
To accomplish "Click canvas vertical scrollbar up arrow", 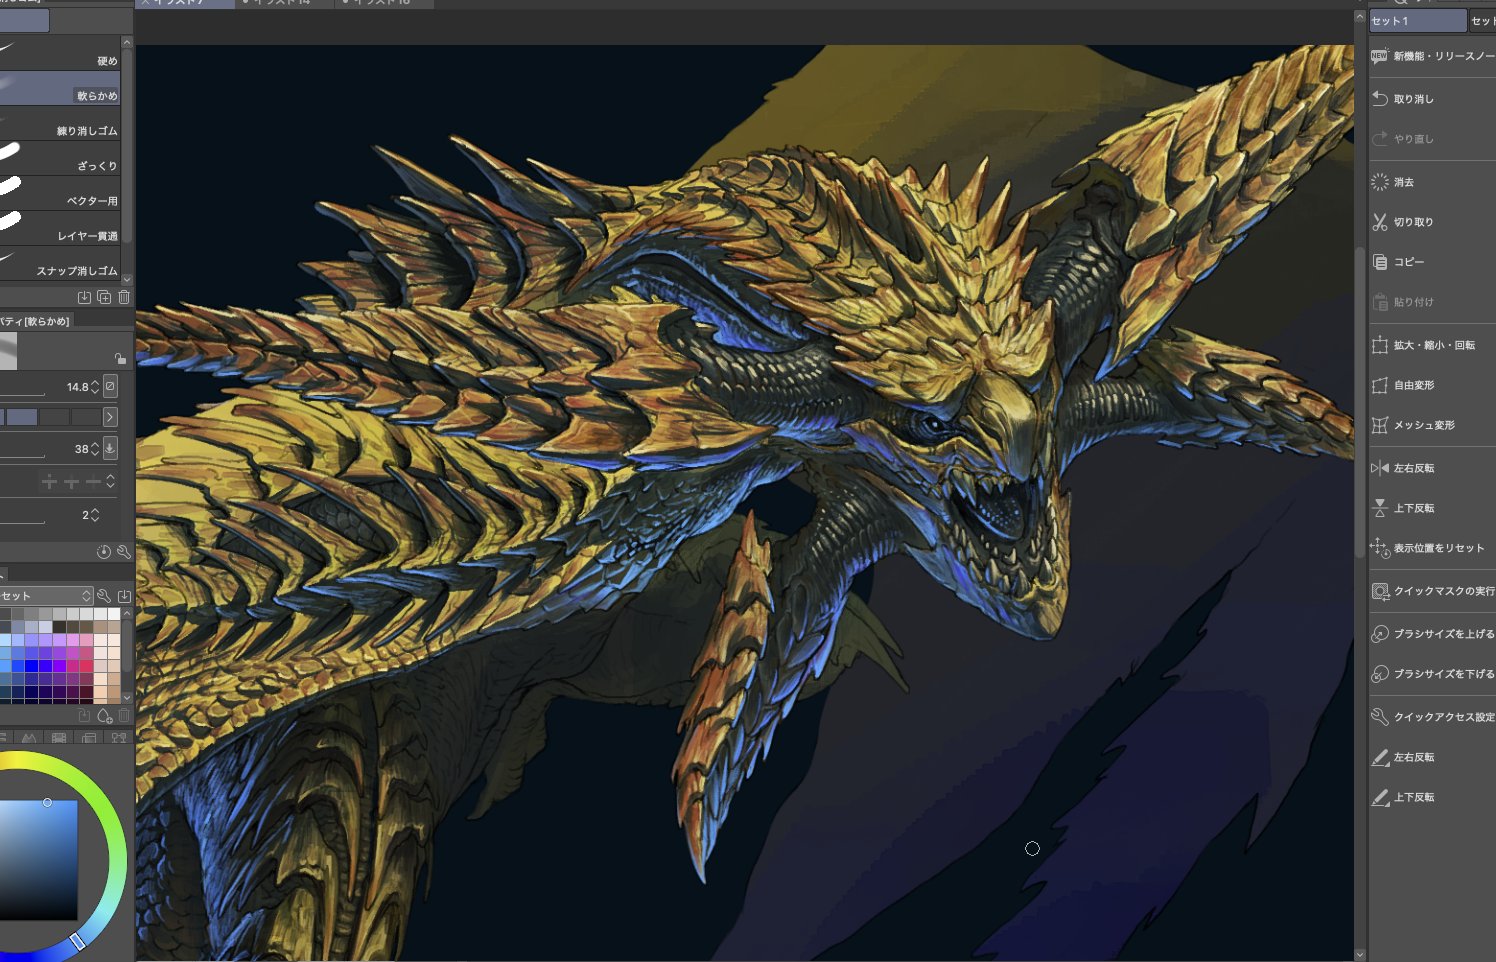I will [1360, 17].
